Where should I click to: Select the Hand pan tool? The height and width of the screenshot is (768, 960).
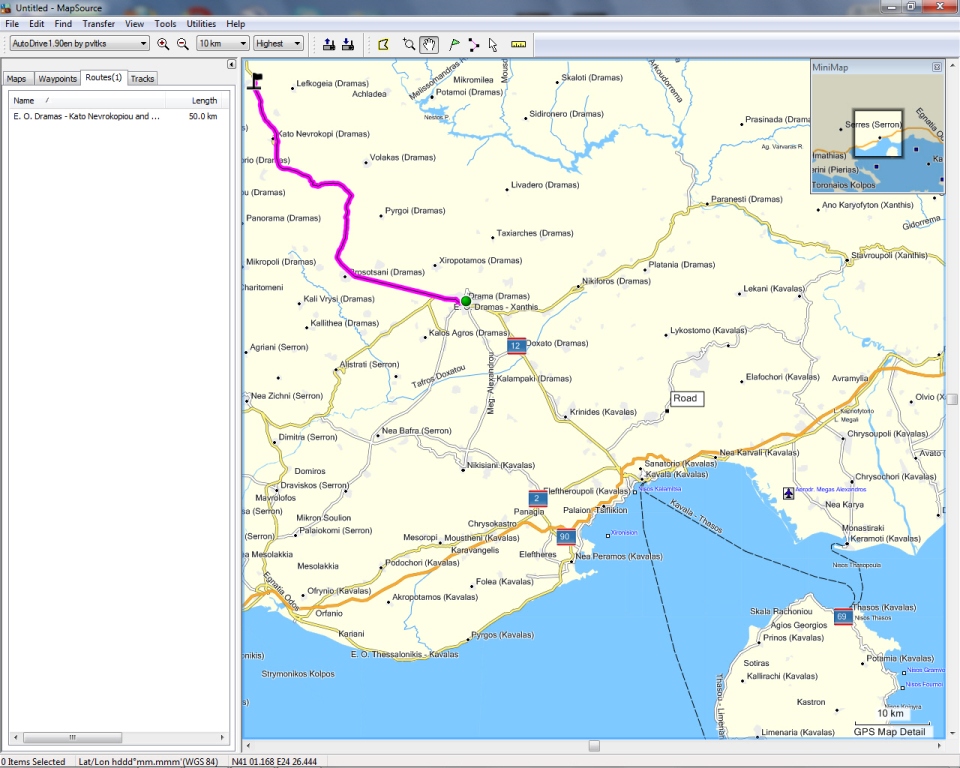(429, 44)
